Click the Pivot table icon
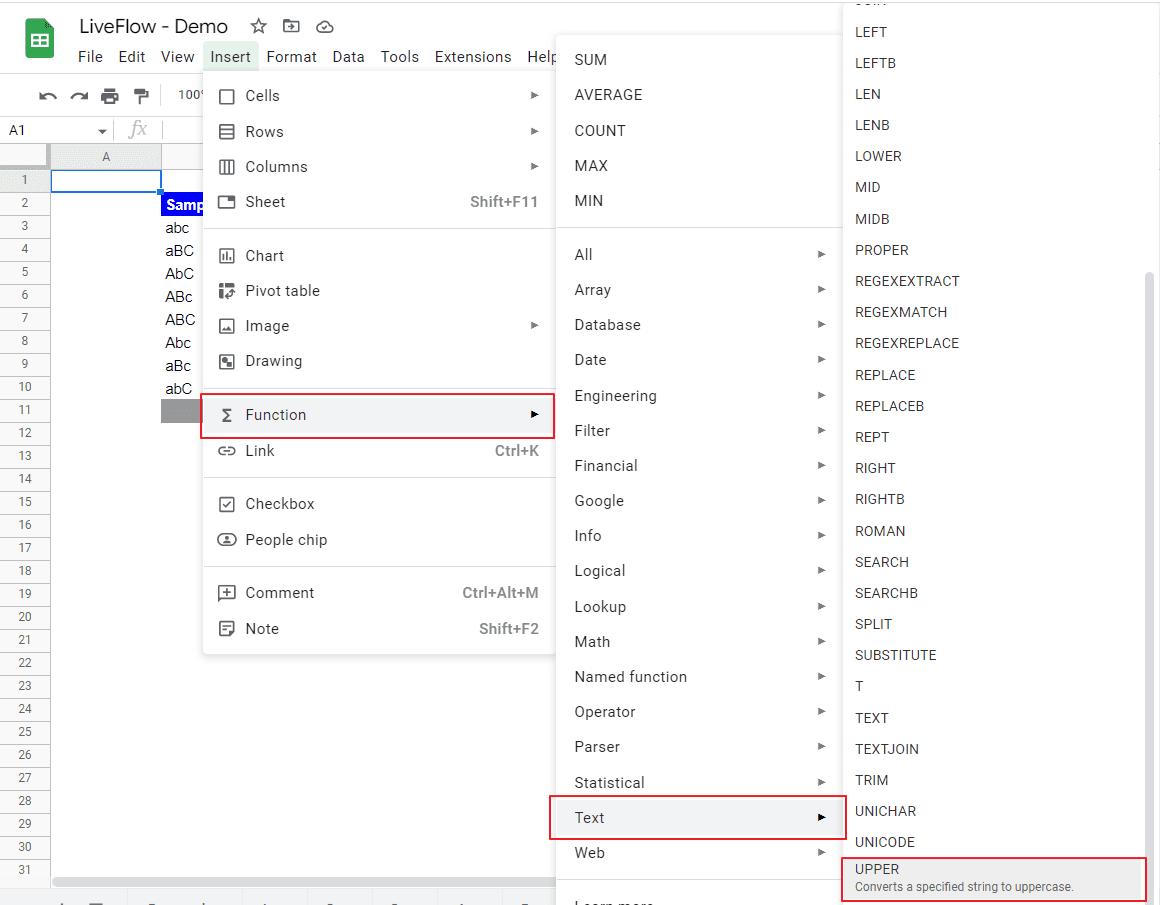 click(x=227, y=291)
